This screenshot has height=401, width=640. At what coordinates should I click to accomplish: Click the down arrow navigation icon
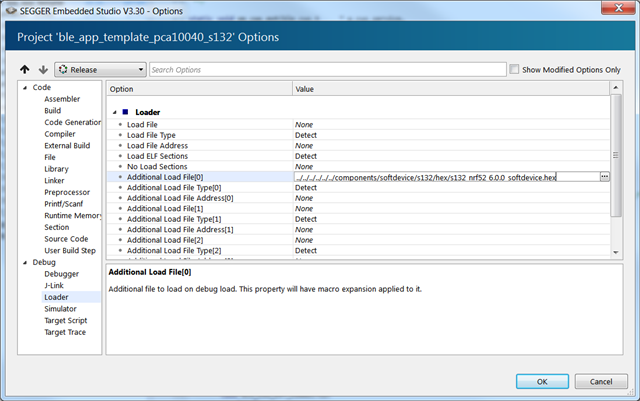tap(43, 69)
